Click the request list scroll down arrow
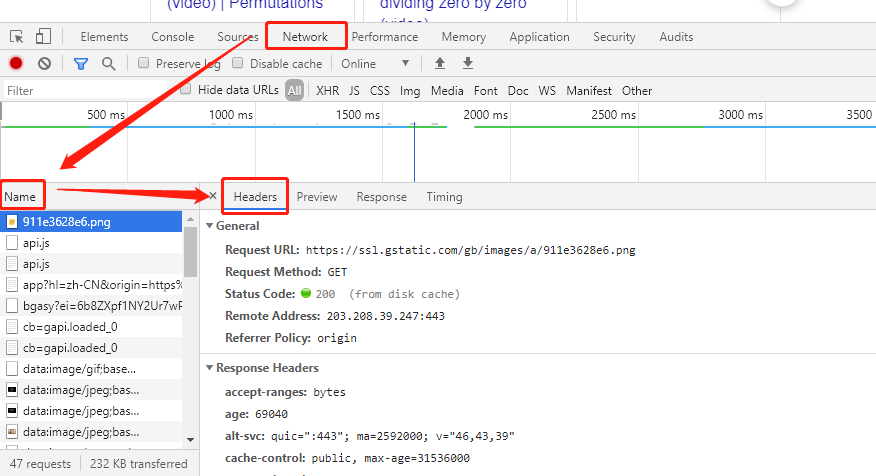The width and height of the screenshot is (876, 476). tap(191, 440)
